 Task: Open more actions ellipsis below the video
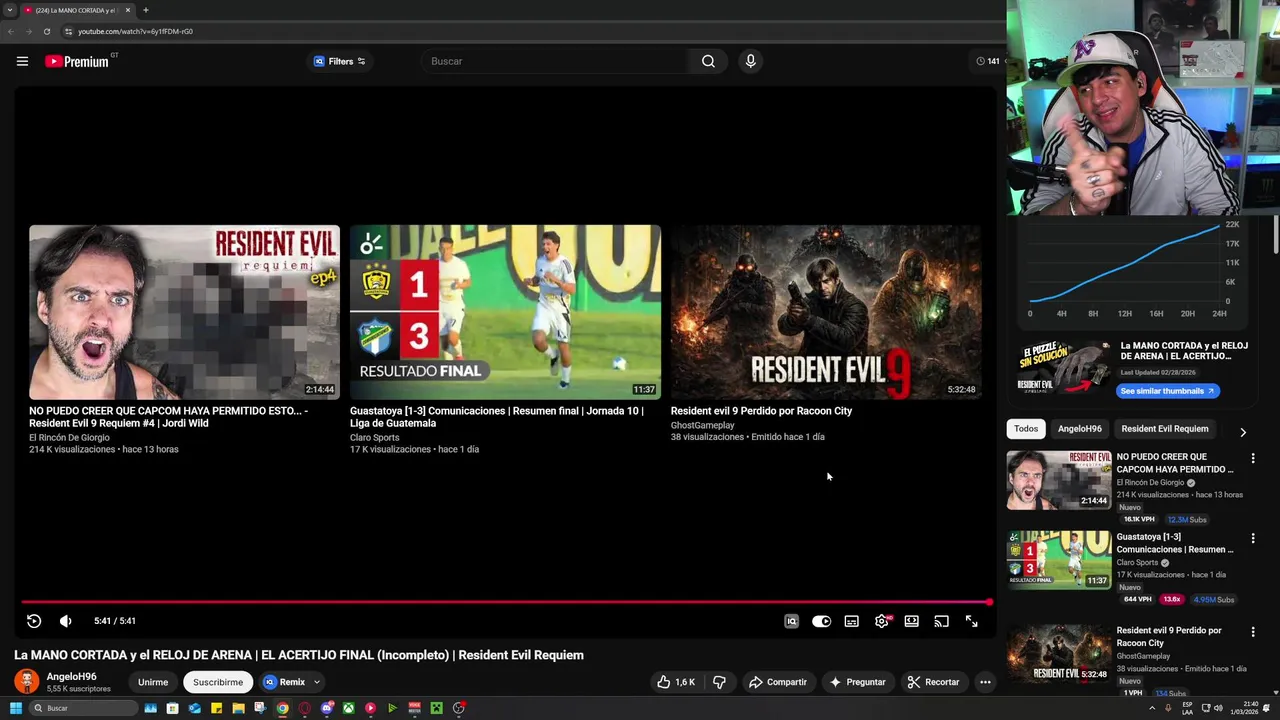(985, 682)
